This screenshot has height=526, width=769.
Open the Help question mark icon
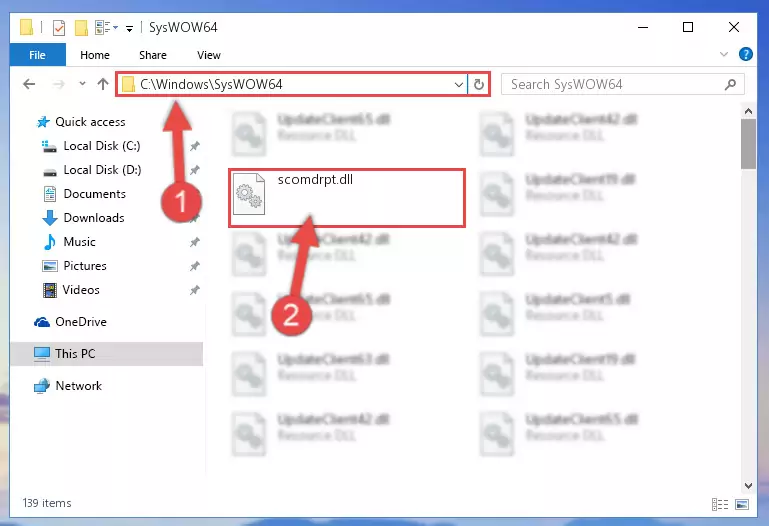[x=745, y=54]
